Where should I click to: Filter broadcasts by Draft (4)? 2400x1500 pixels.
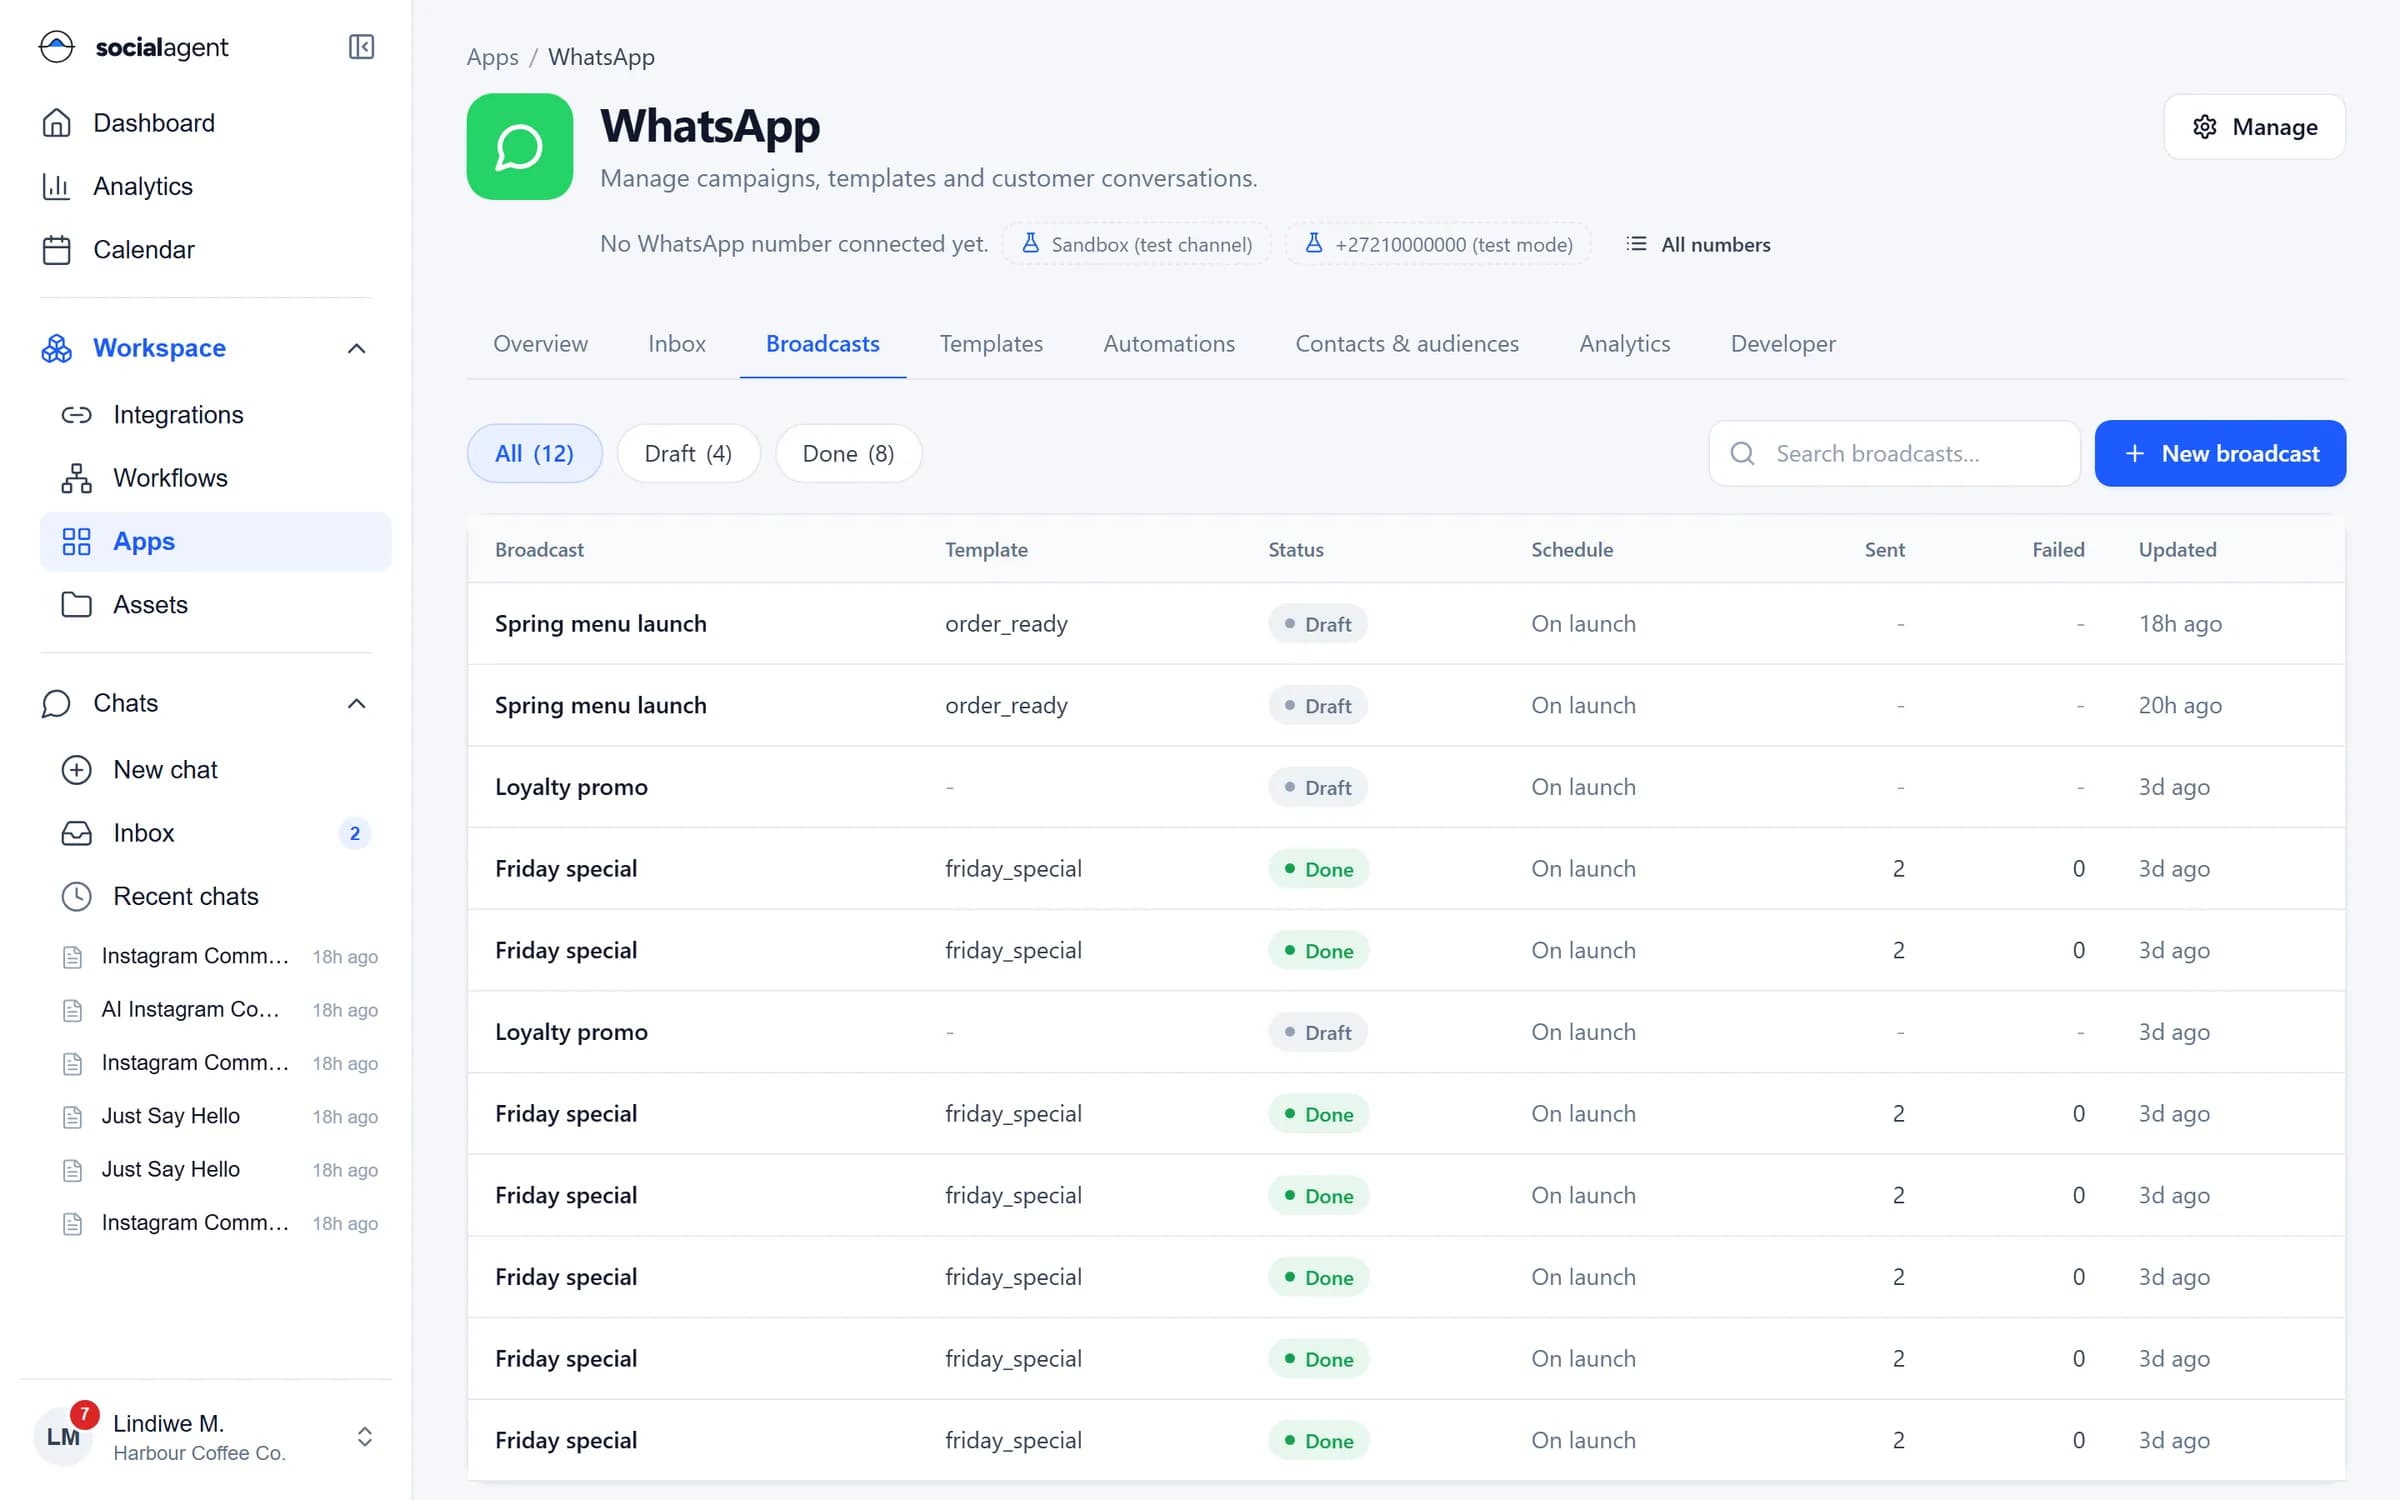689,454
